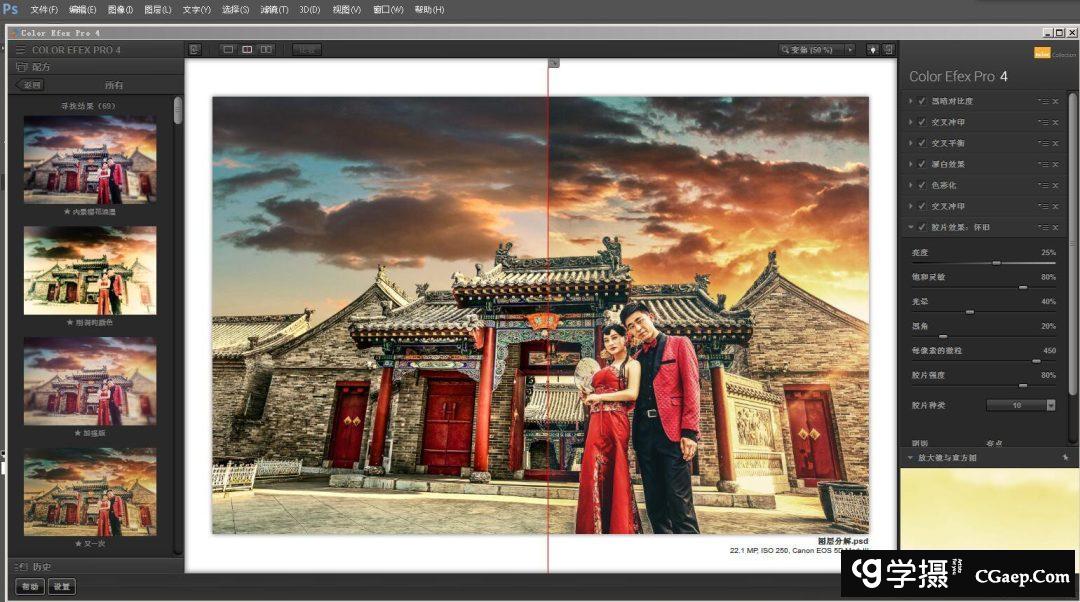The height and width of the screenshot is (602, 1080).
Task: Click the 亮度 slider handle
Action: tap(996, 263)
